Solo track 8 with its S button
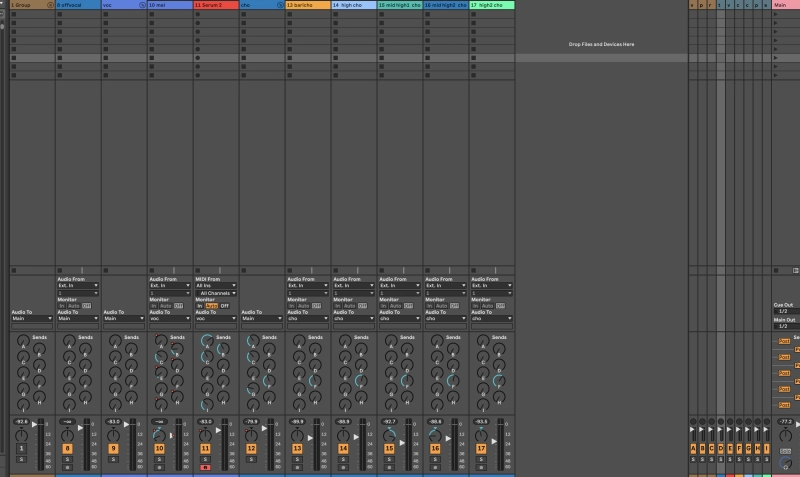 pos(67,459)
